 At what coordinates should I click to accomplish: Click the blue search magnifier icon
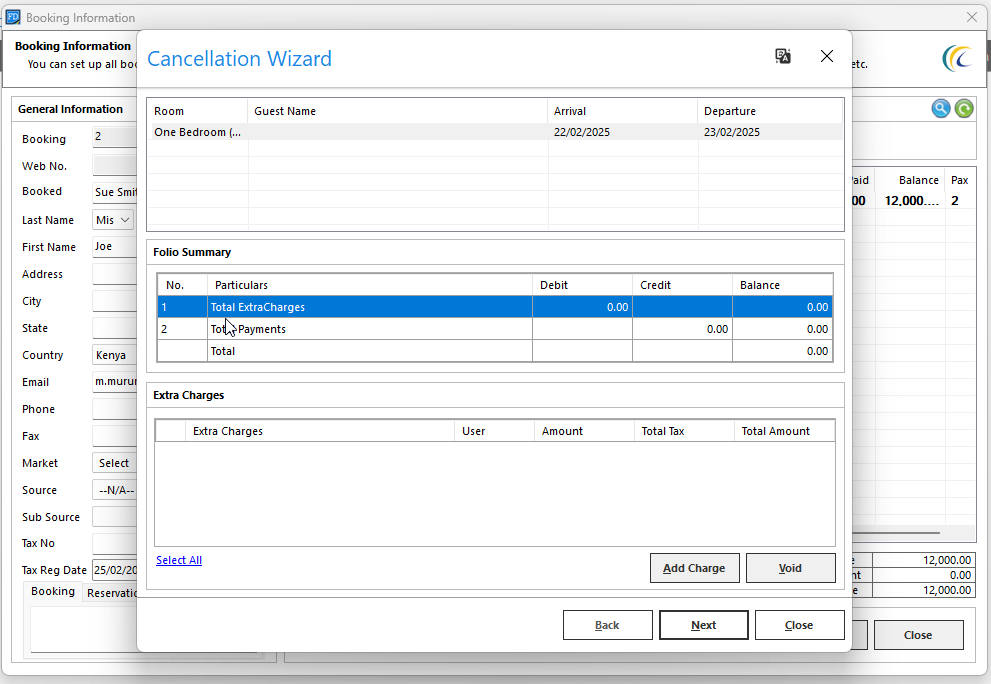coord(941,109)
